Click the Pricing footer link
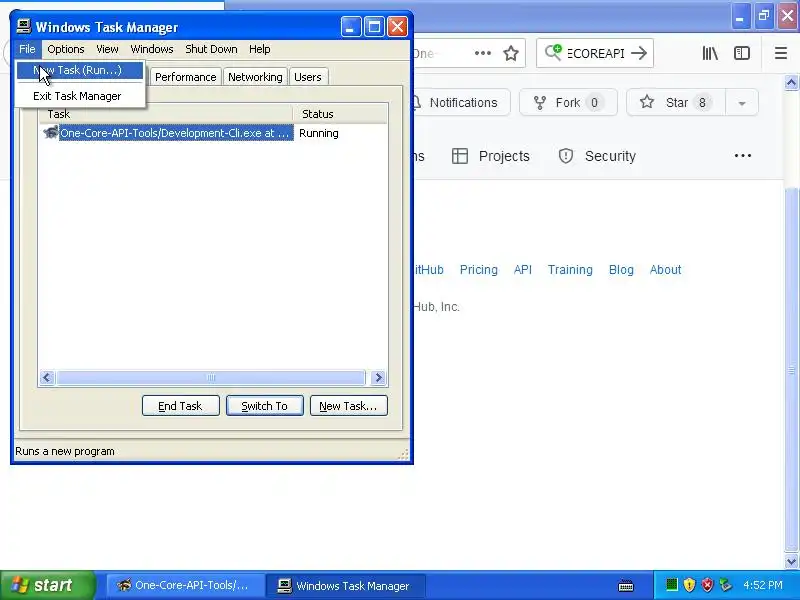Image resolution: width=800 pixels, height=600 pixels. coord(479,269)
